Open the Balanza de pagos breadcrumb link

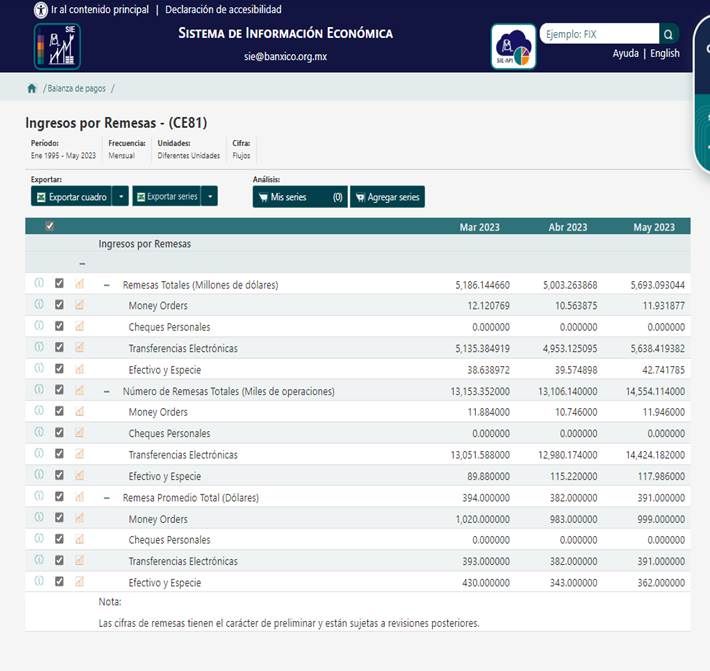76,89
